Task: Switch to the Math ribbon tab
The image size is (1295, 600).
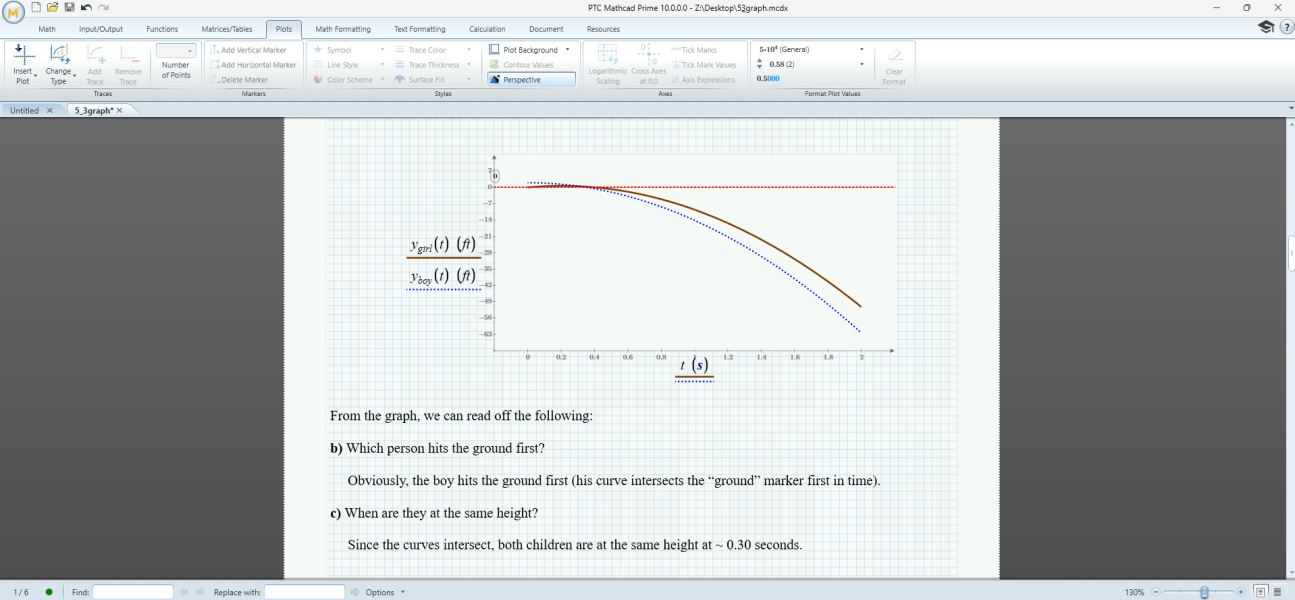Action: tap(47, 29)
